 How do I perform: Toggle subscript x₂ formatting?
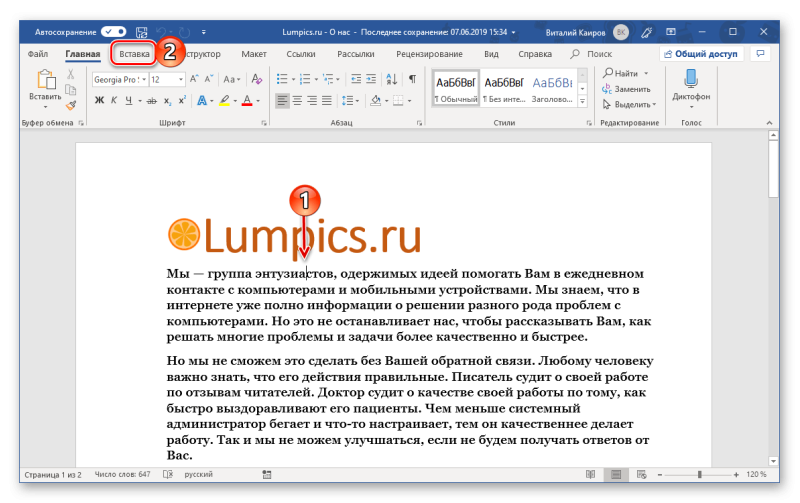[x=167, y=100]
